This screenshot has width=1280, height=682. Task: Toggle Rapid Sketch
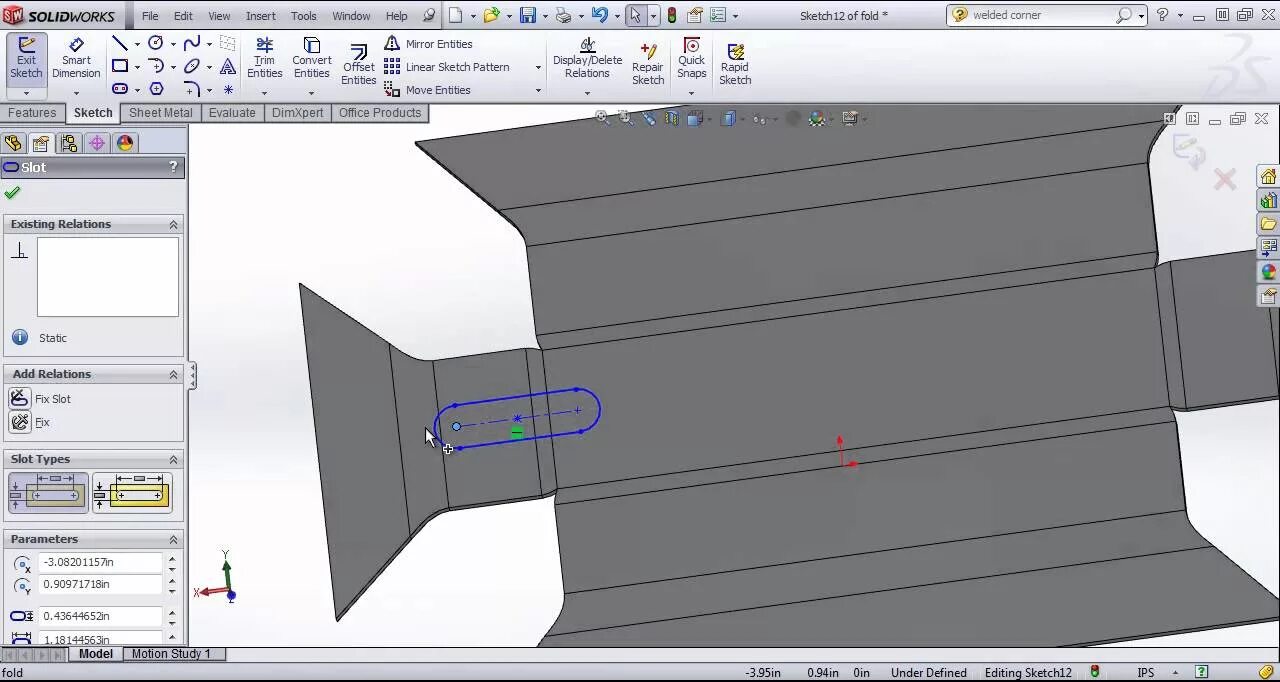click(735, 63)
